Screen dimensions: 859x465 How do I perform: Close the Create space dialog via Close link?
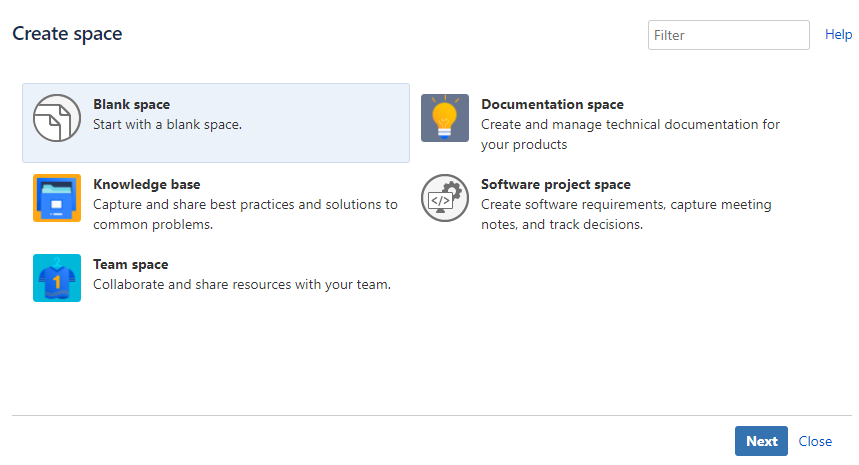tap(815, 441)
